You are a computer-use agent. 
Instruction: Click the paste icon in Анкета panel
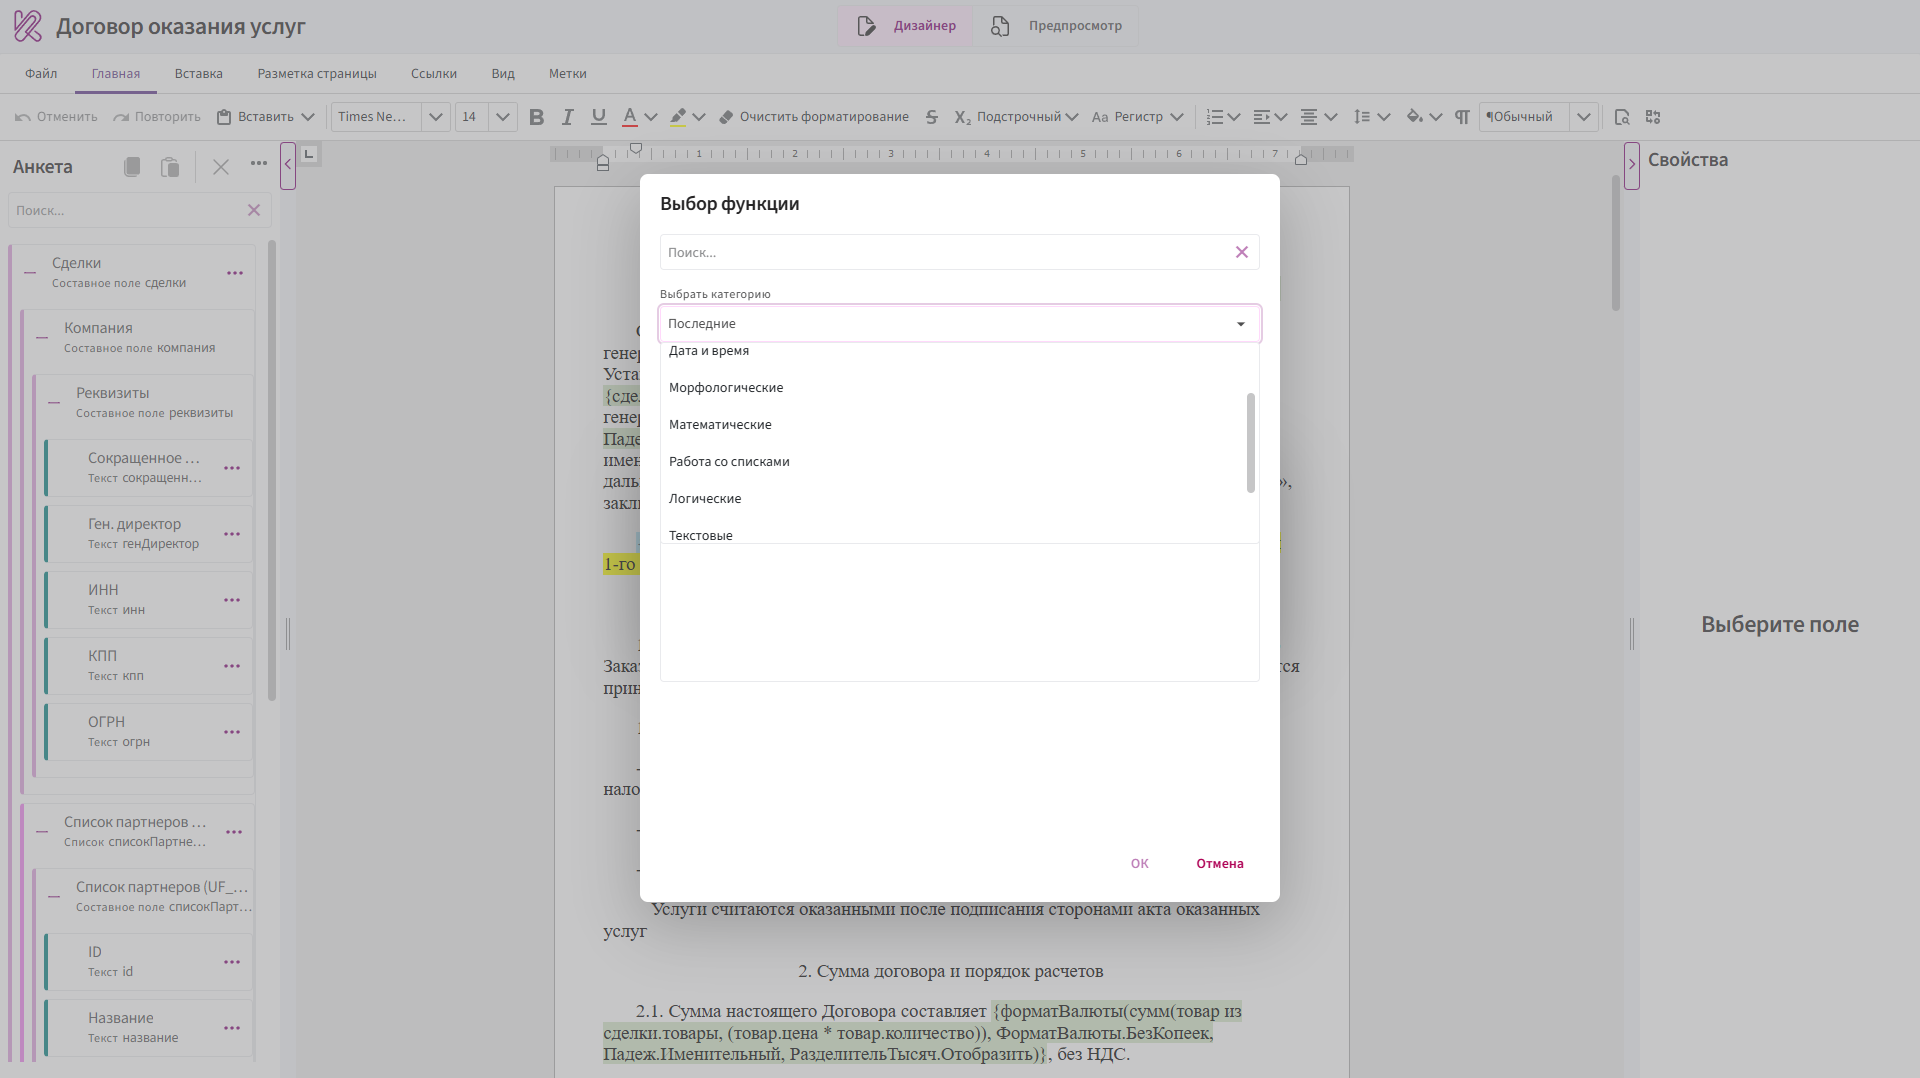170,167
